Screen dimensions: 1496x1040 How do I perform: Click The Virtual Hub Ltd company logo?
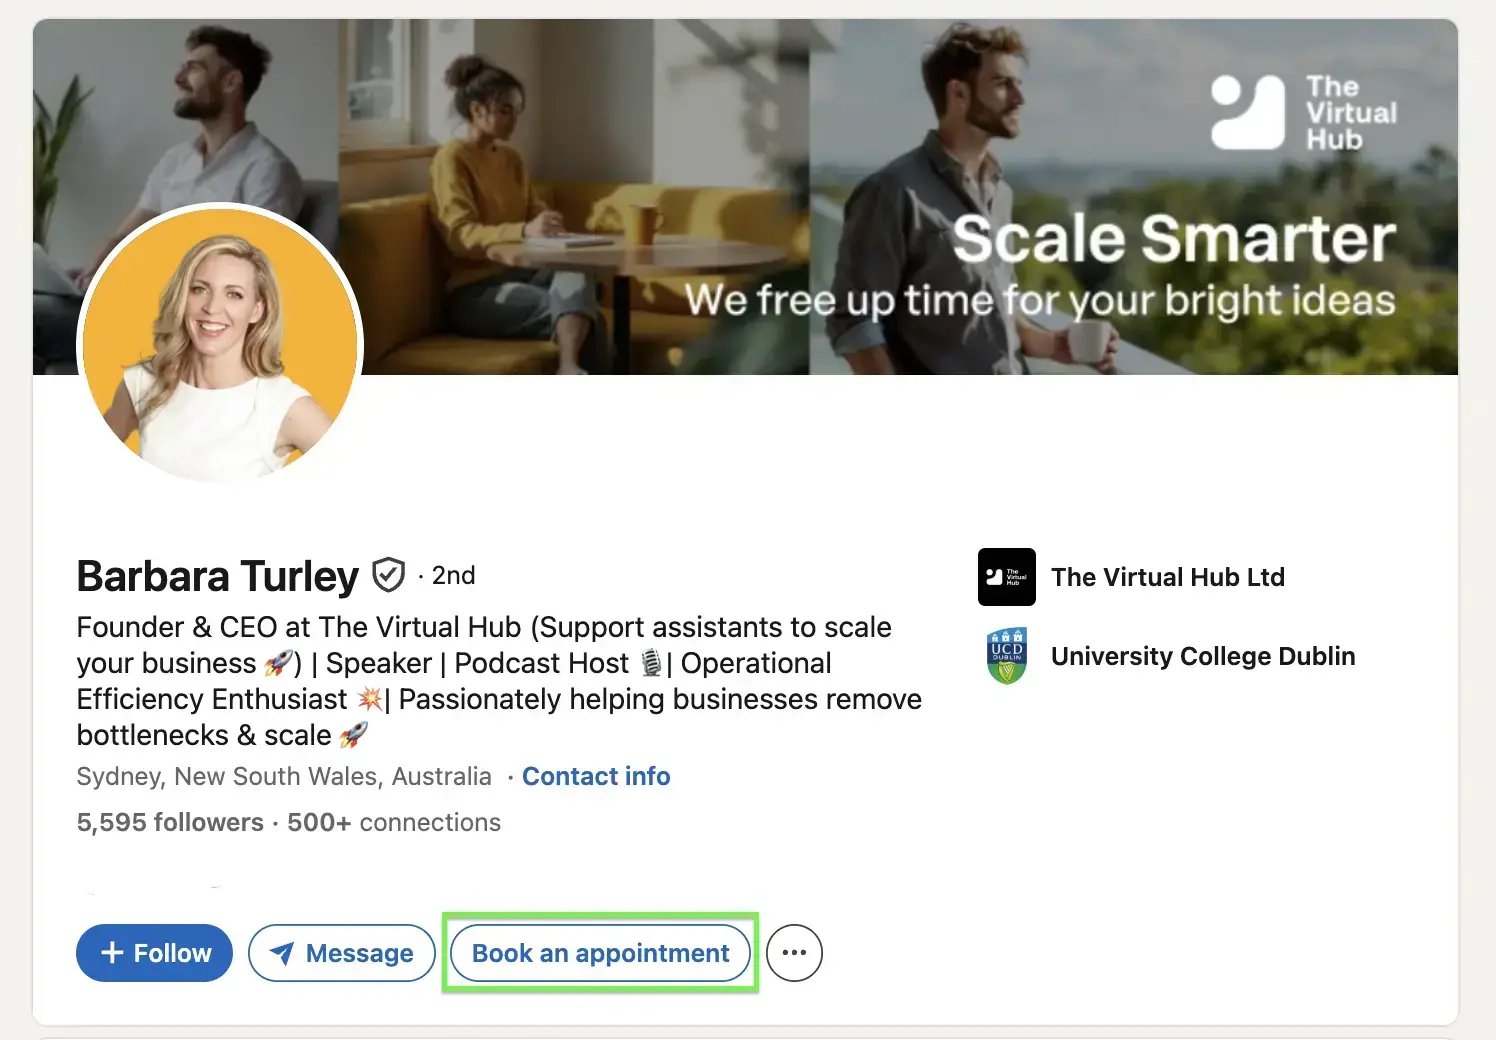point(1006,577)
